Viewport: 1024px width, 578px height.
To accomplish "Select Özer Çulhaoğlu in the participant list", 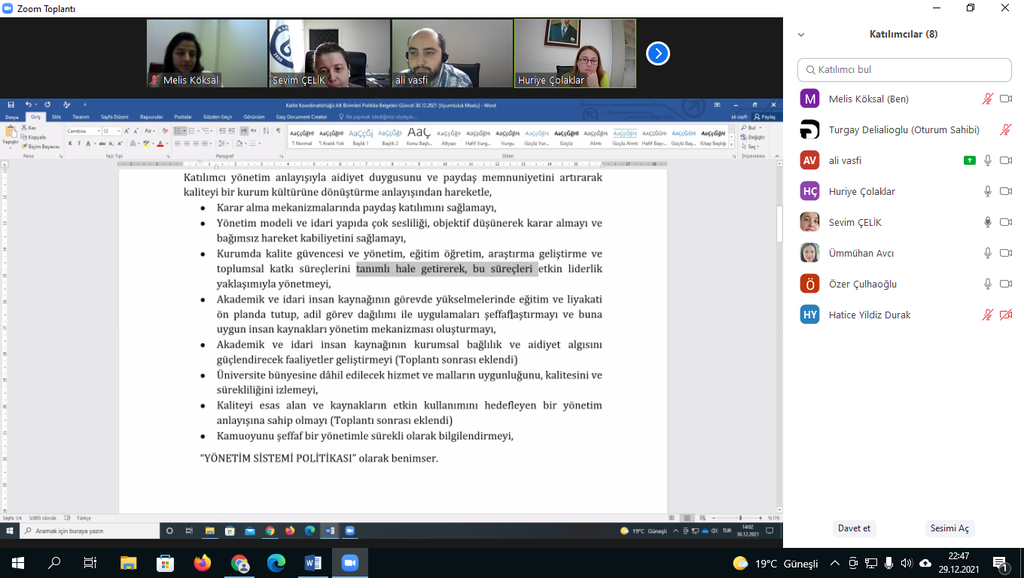I will (x=862, y=284).
